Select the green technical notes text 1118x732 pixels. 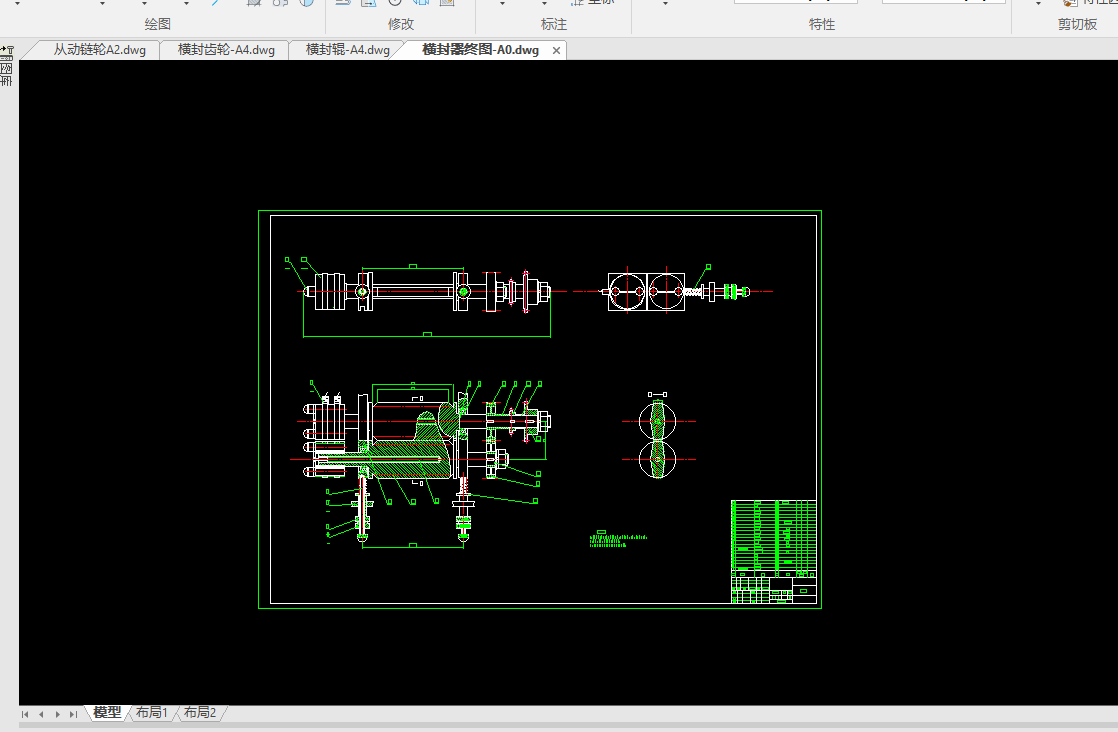pyautogui.click(x=617, y=539)
